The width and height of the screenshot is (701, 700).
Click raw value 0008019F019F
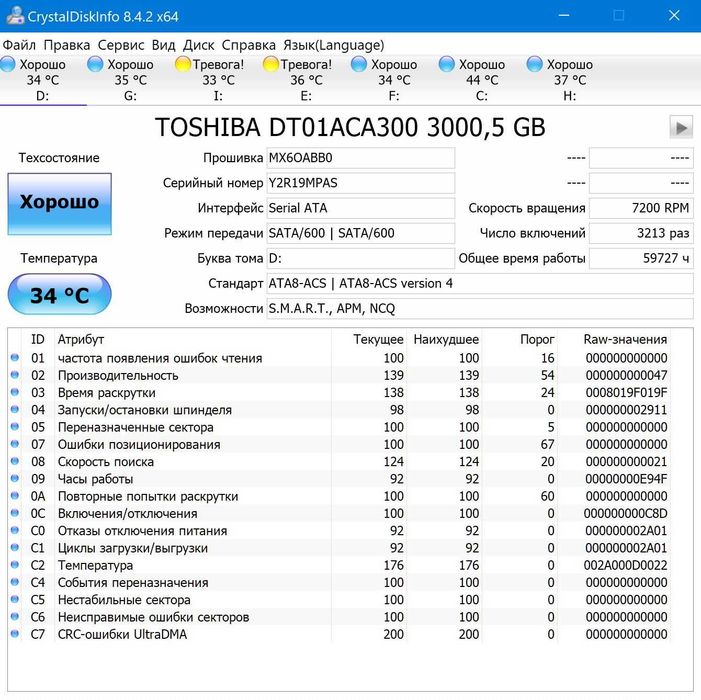click(x=626, y=392)
